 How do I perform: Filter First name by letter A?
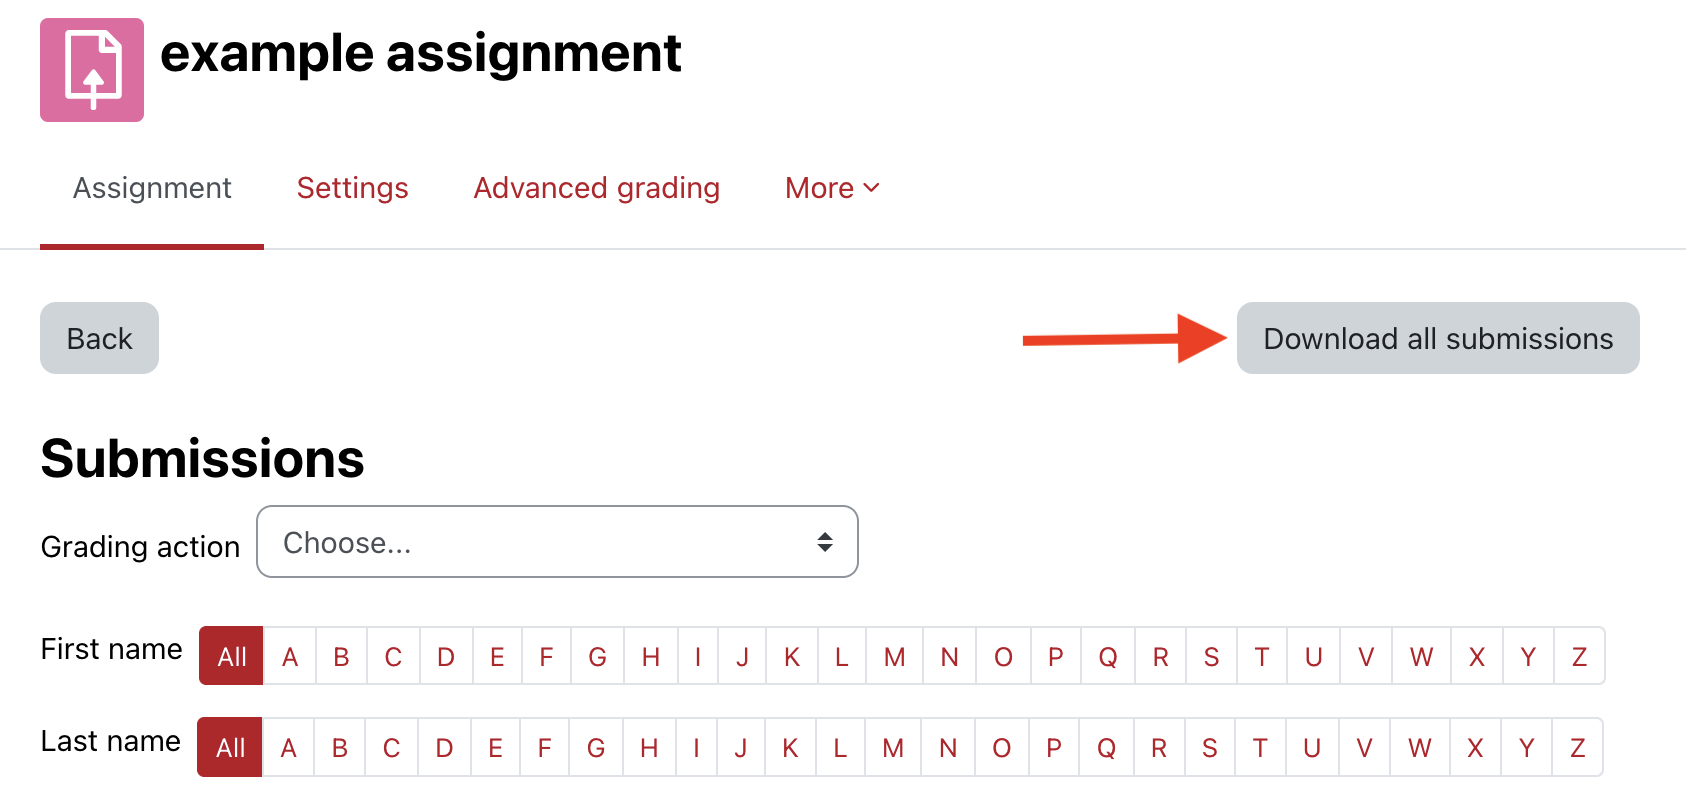[x=290, y=657]
